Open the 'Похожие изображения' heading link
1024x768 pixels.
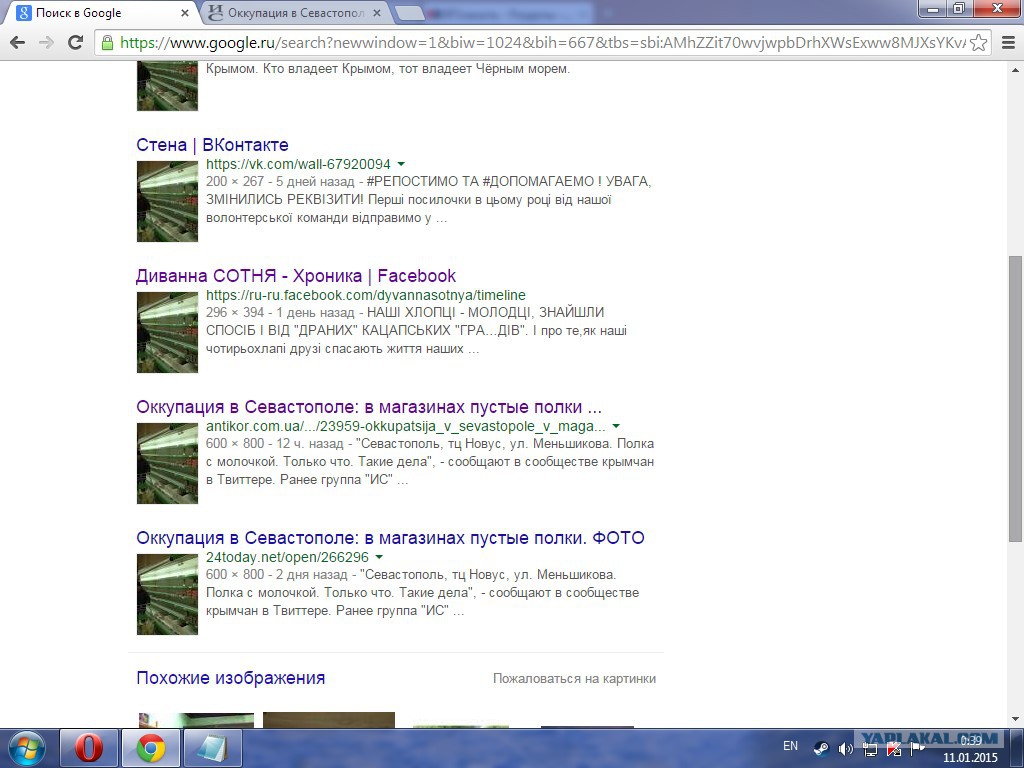[x=231, y=678]
